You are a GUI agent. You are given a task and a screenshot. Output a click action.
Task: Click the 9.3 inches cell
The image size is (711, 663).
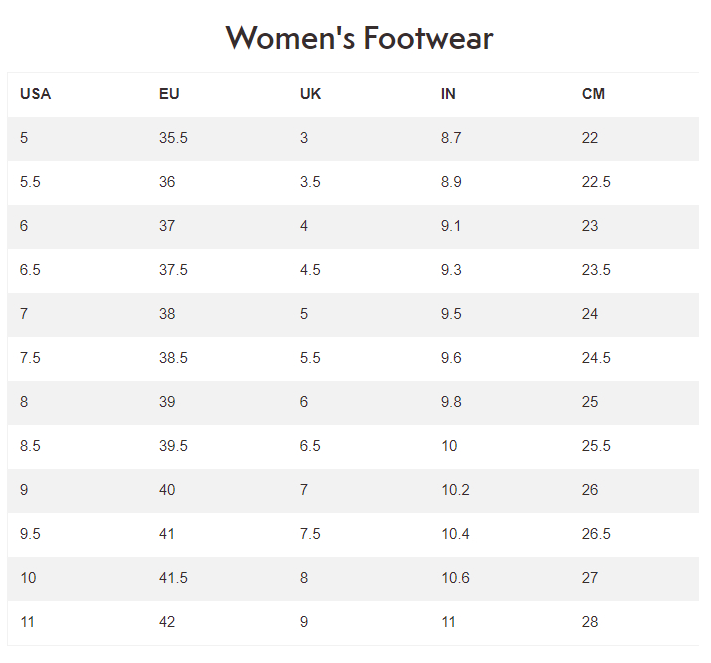[451, 270]
